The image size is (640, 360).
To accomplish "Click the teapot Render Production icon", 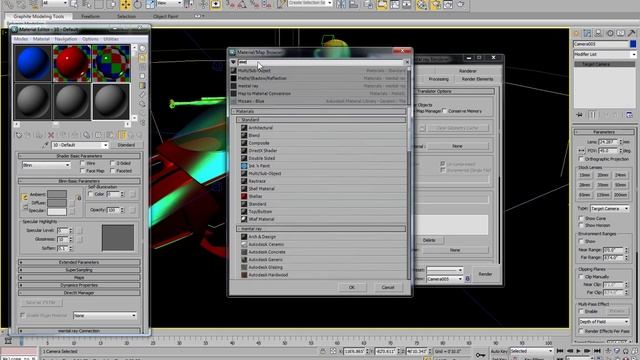I will tap(461, 4).
